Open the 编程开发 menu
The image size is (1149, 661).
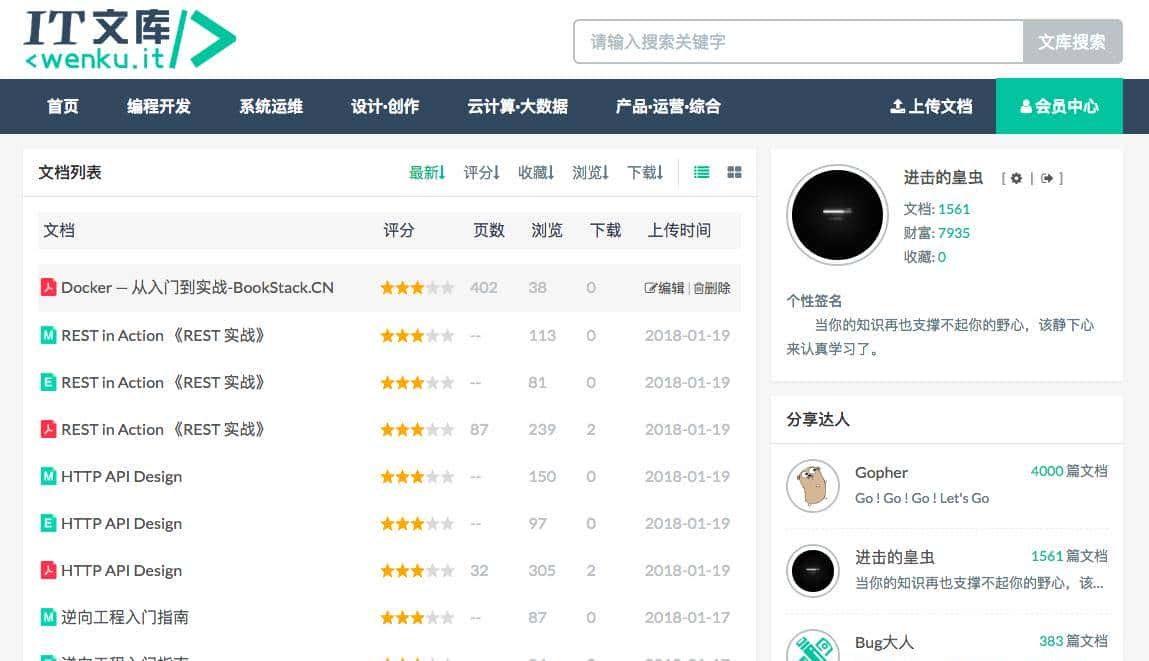coord(160,106)
